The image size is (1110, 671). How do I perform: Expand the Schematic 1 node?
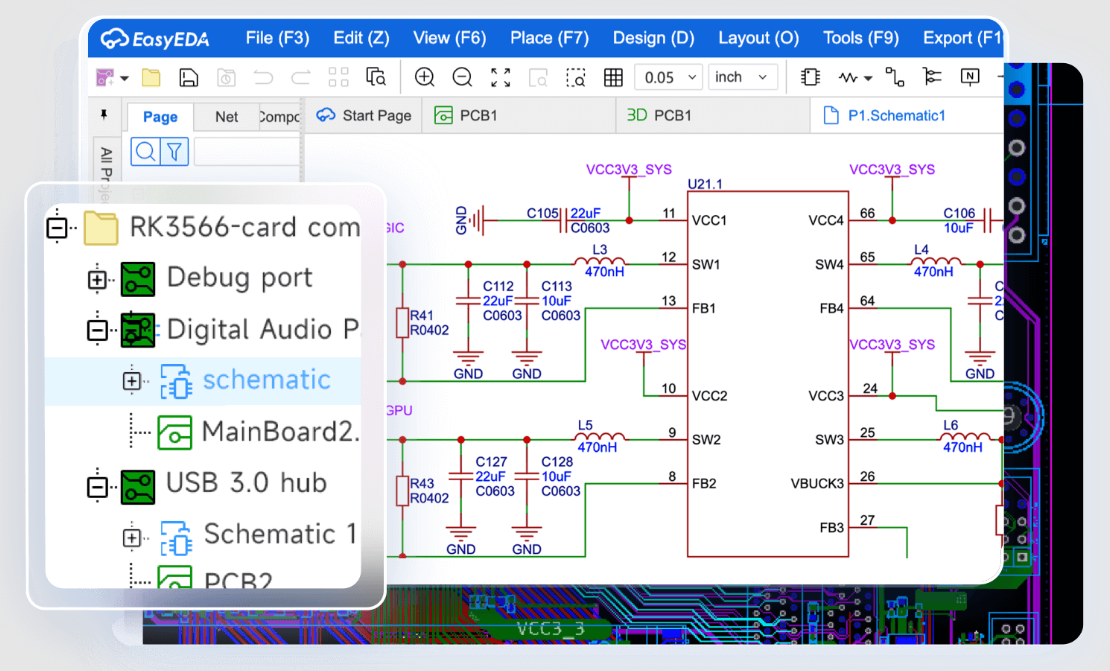pyautogui.click(x=132, y=538)
